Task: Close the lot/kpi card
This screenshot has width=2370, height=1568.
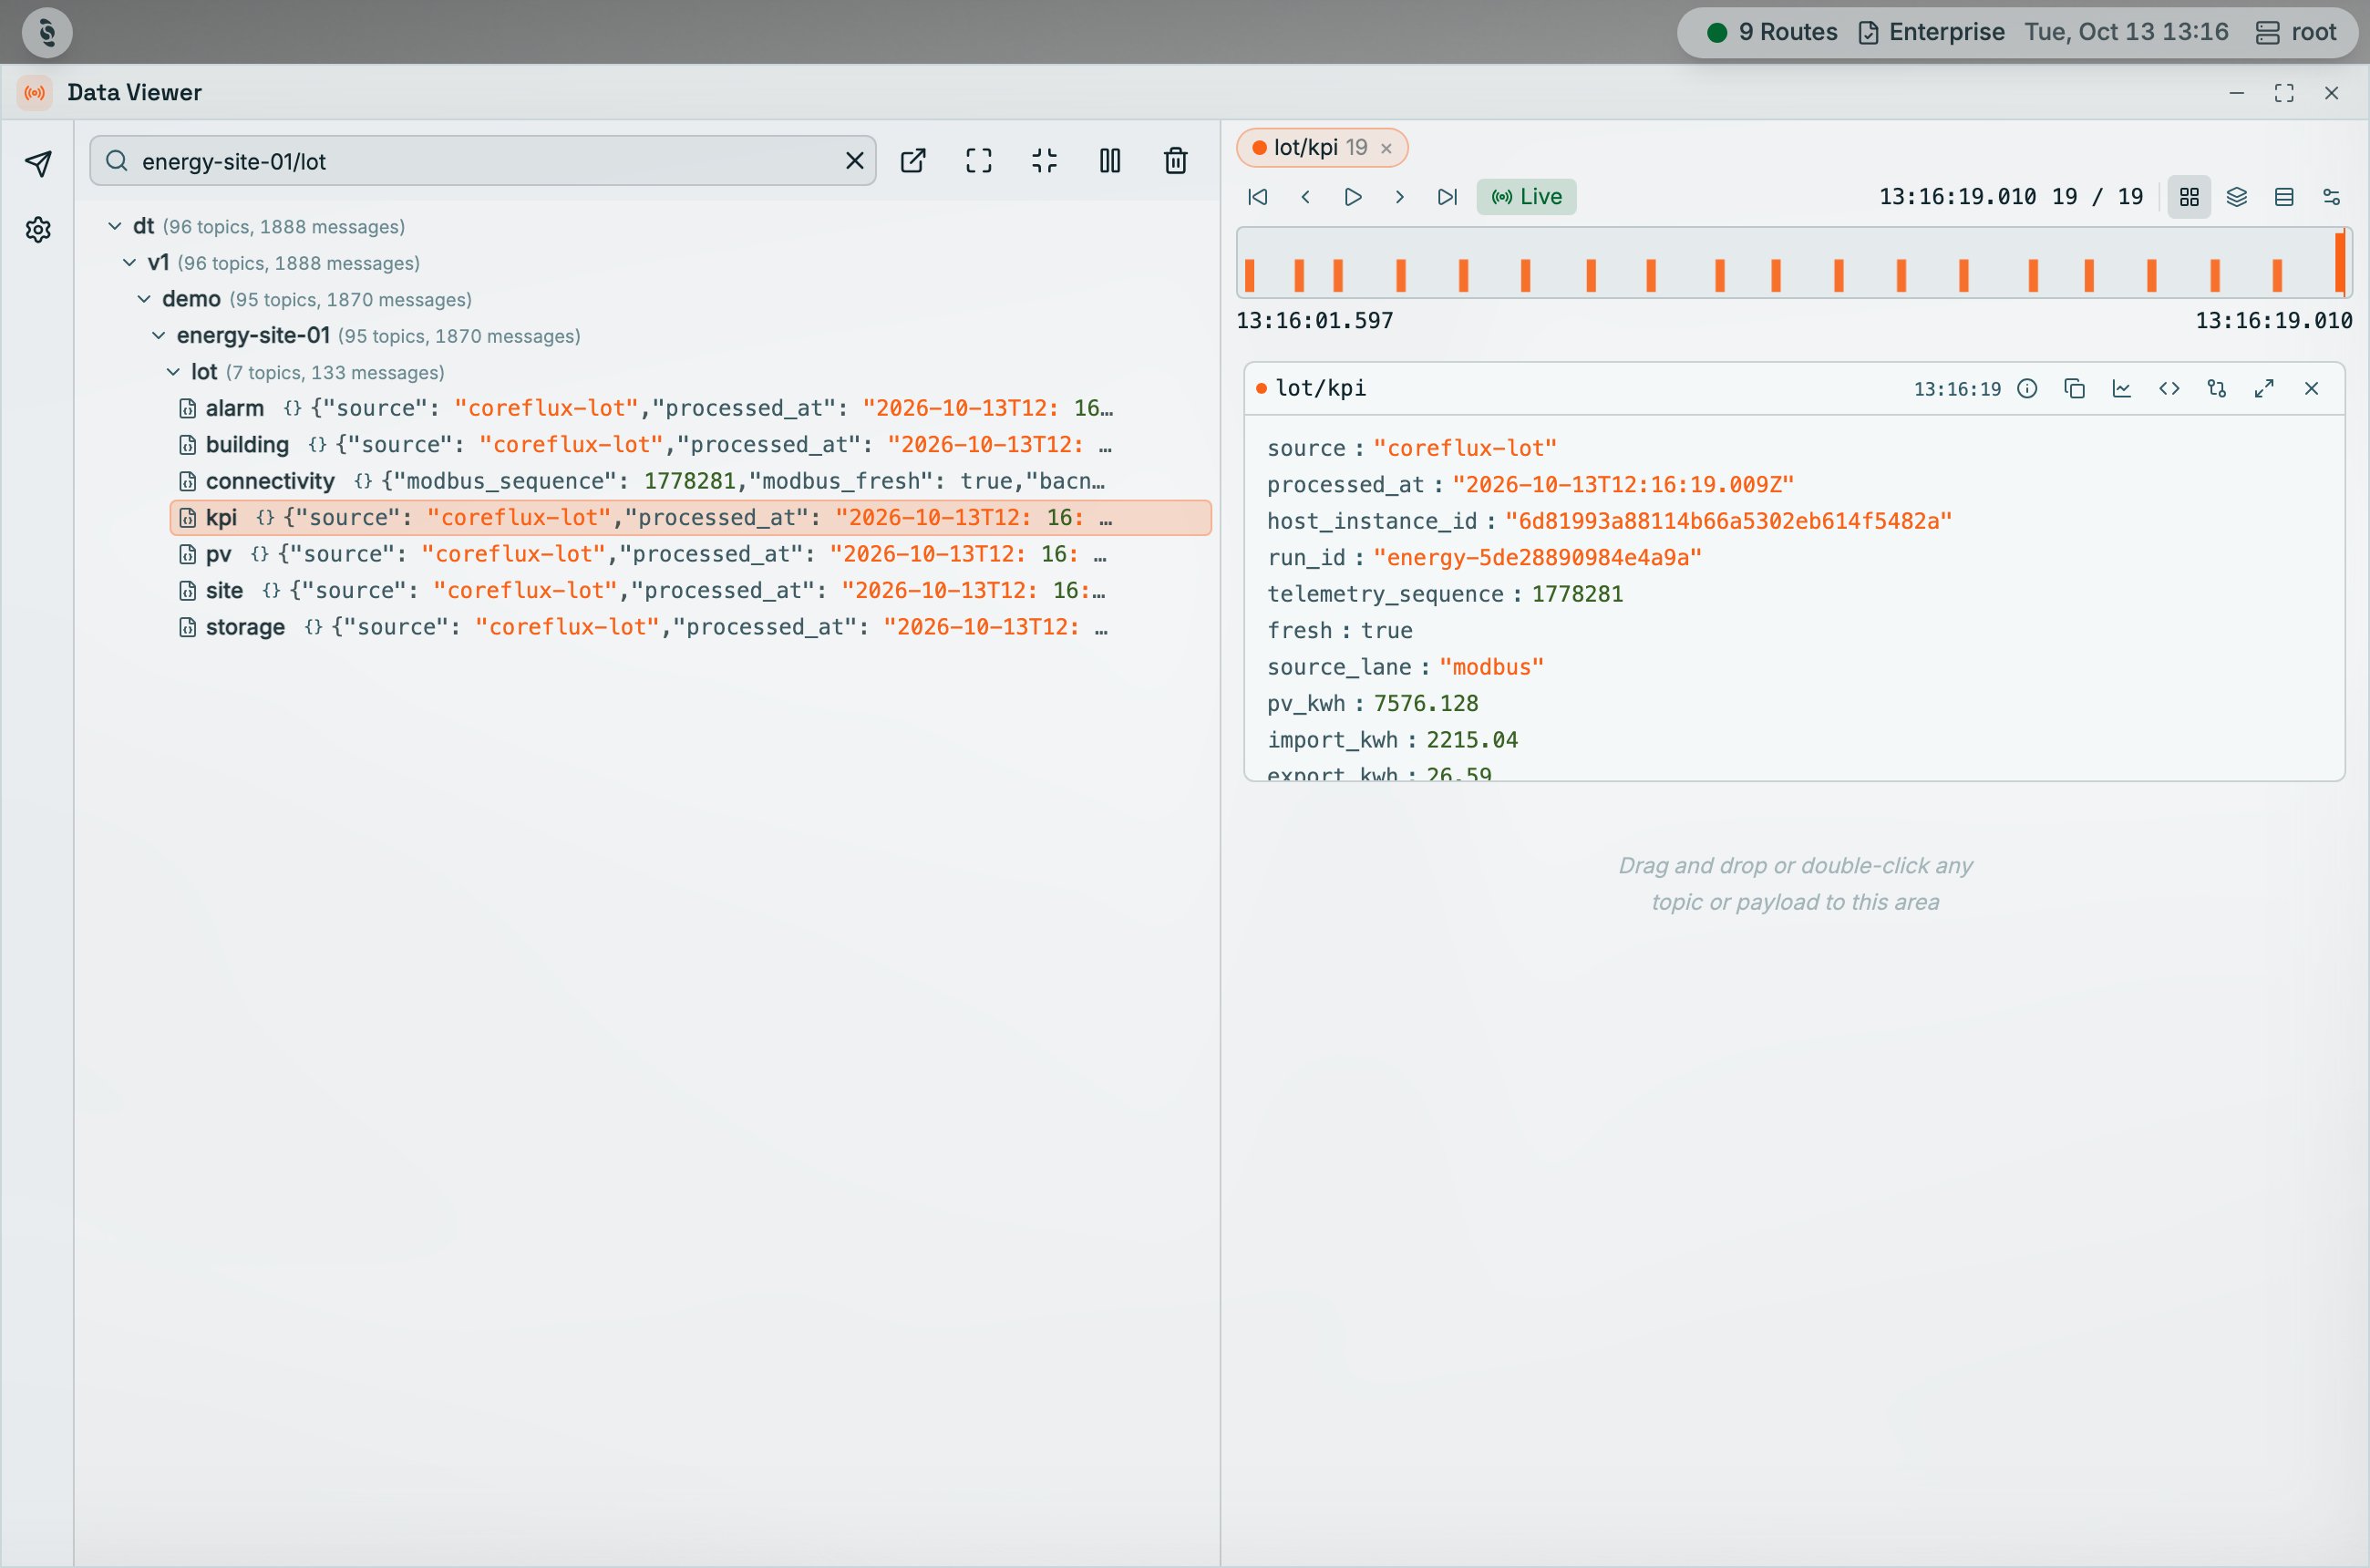Action: [x=2311, y=389]
